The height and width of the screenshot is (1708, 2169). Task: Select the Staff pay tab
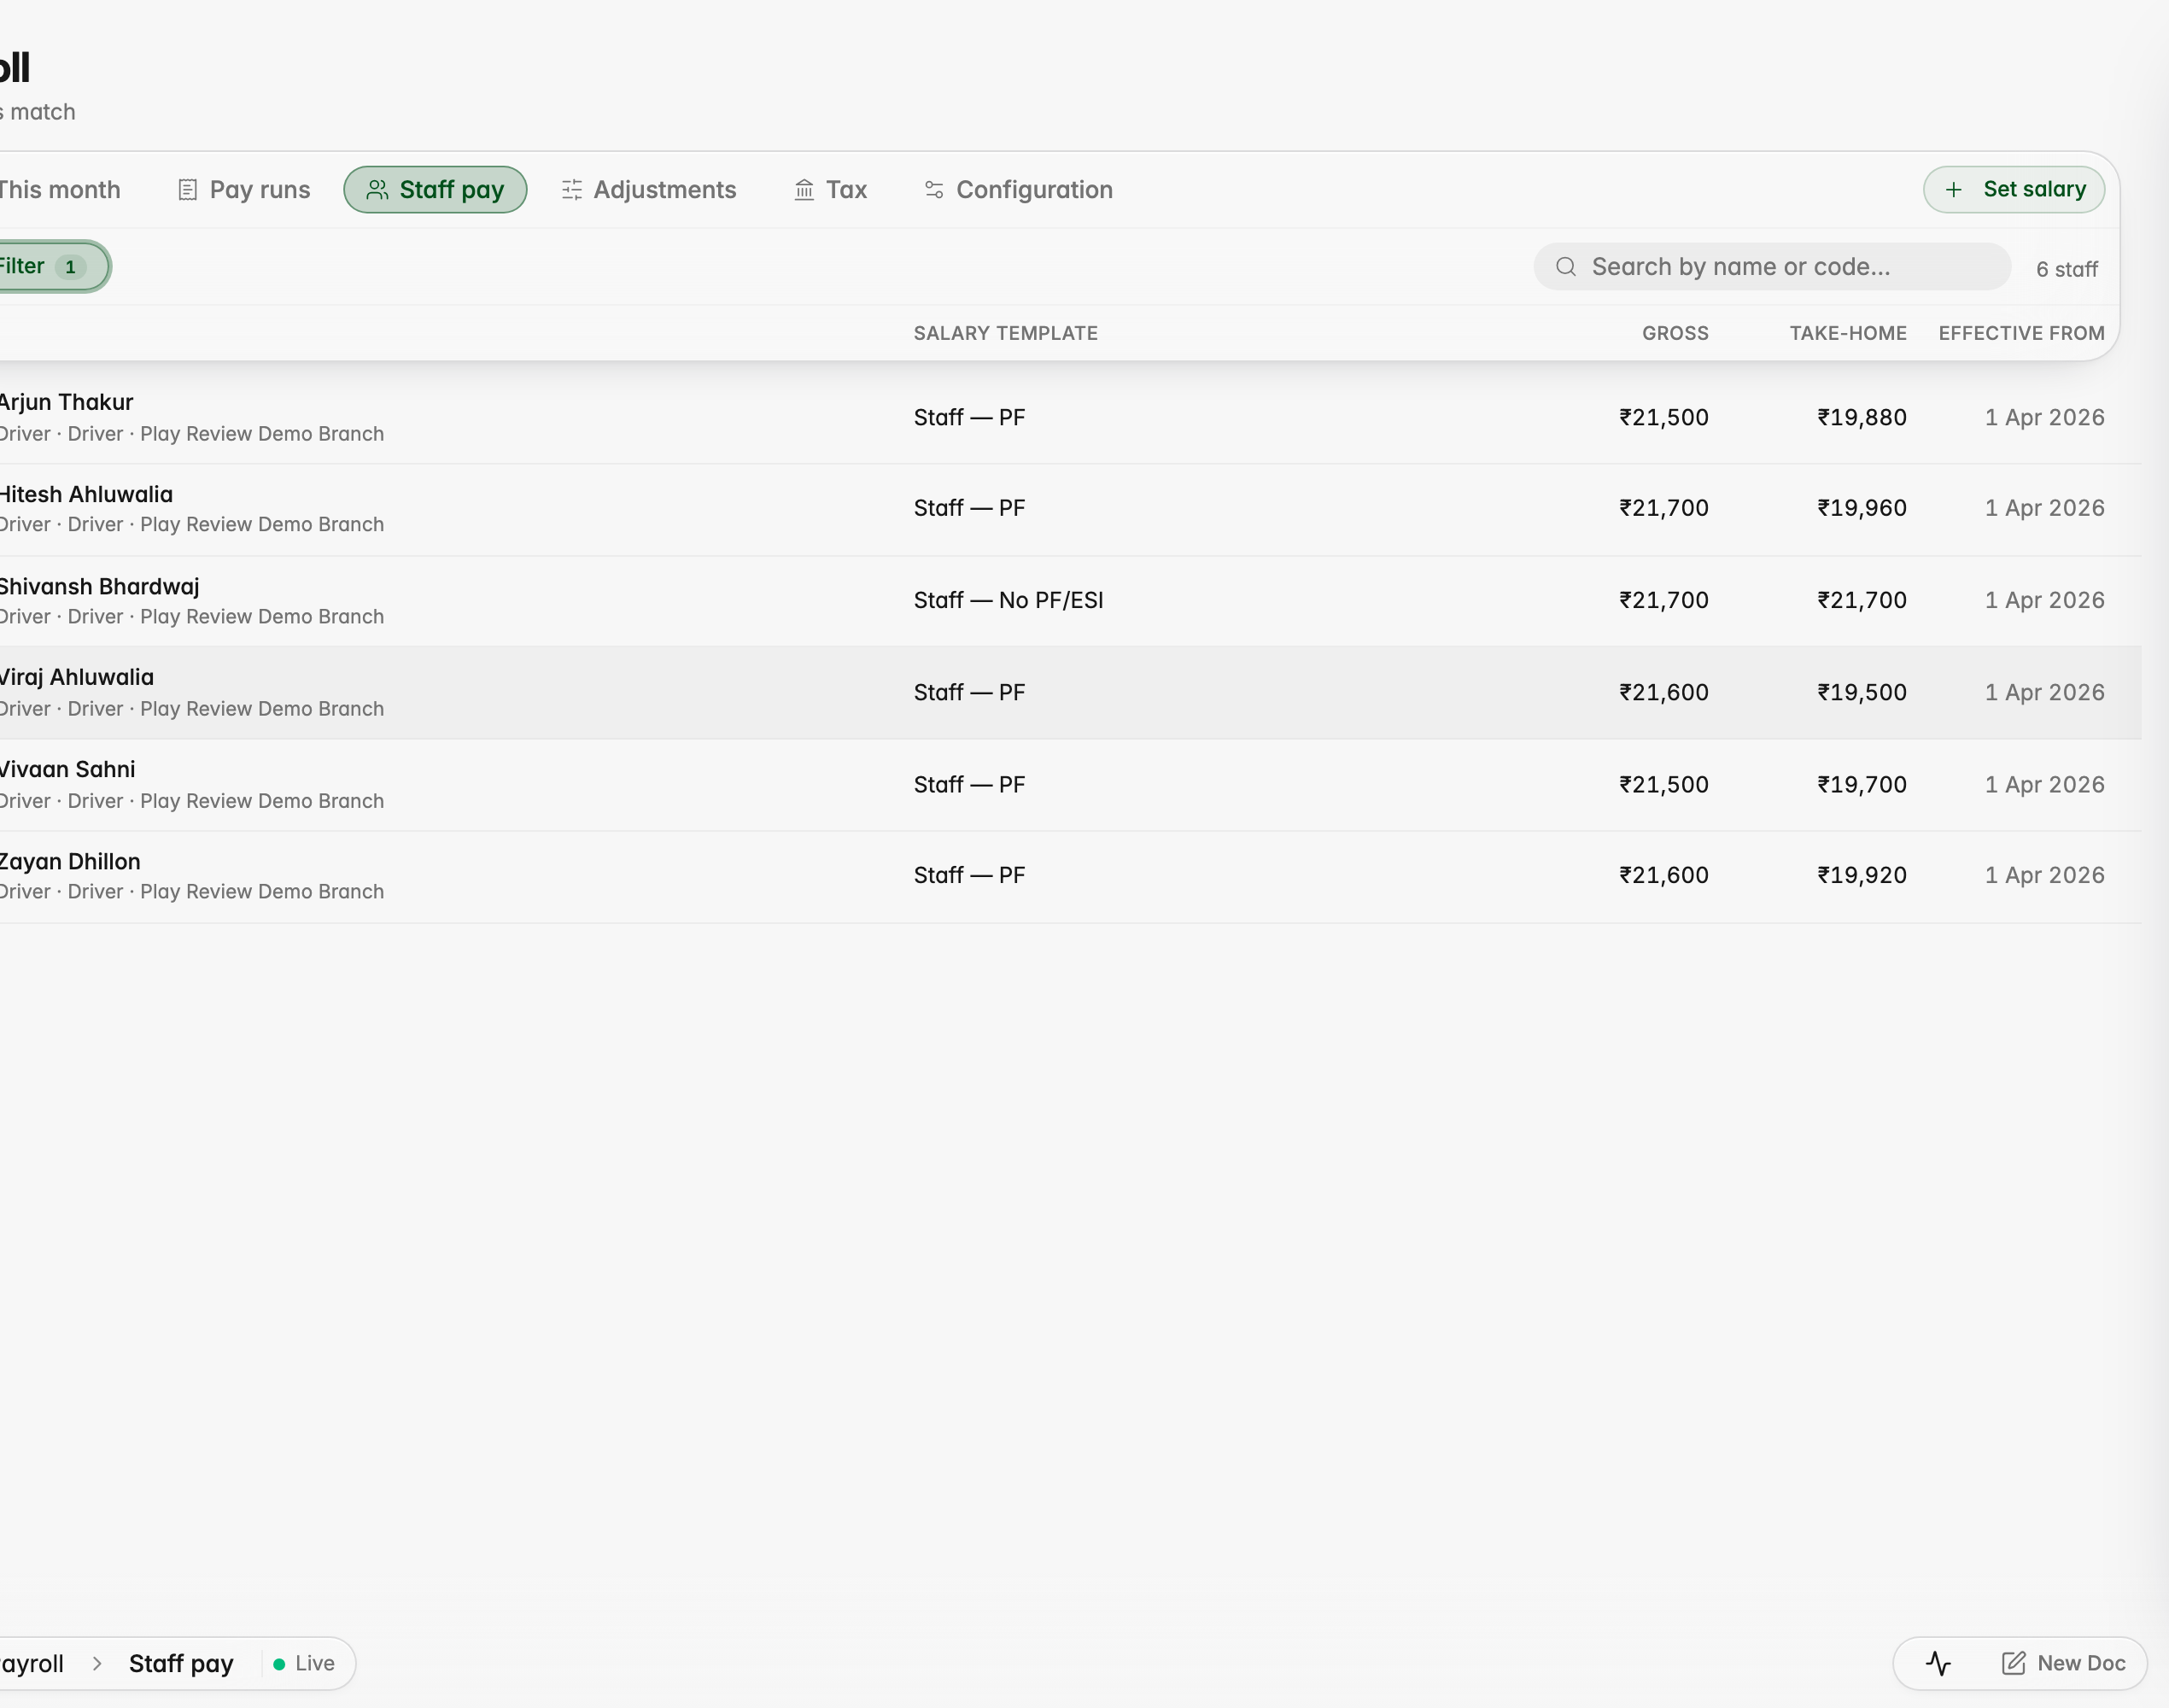point(435,190)
